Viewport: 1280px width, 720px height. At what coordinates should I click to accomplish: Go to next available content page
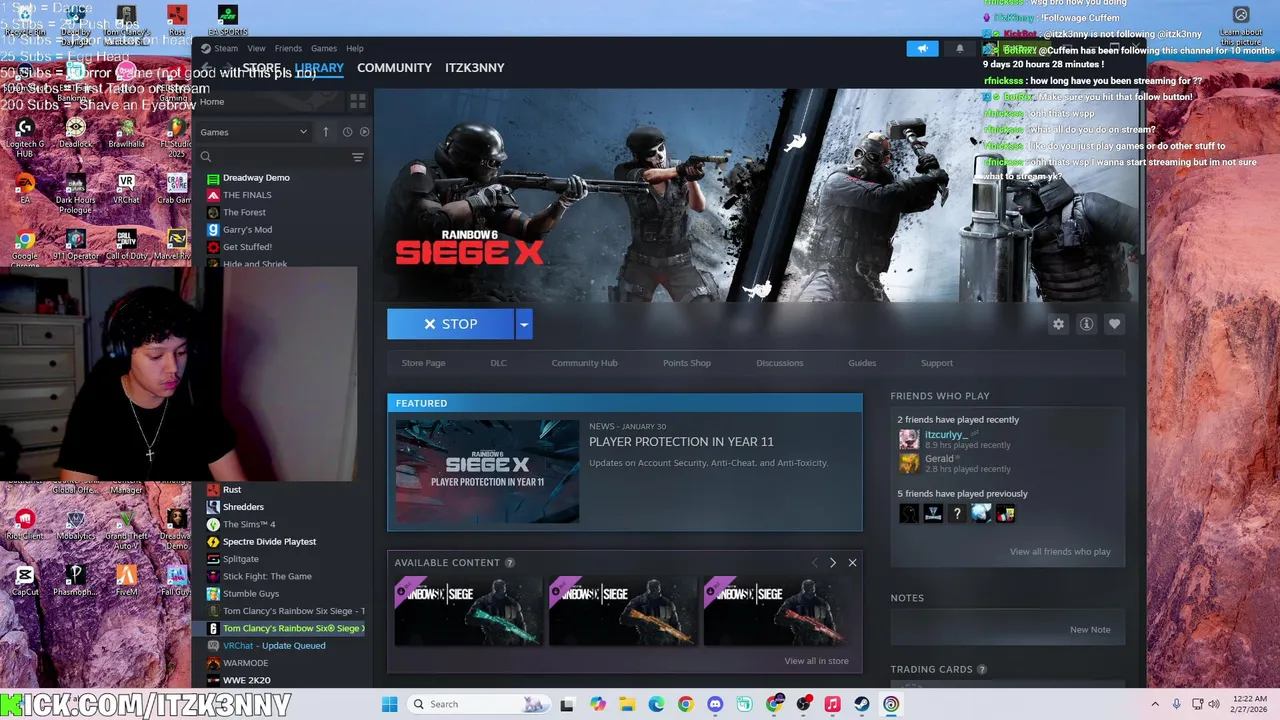832,563
